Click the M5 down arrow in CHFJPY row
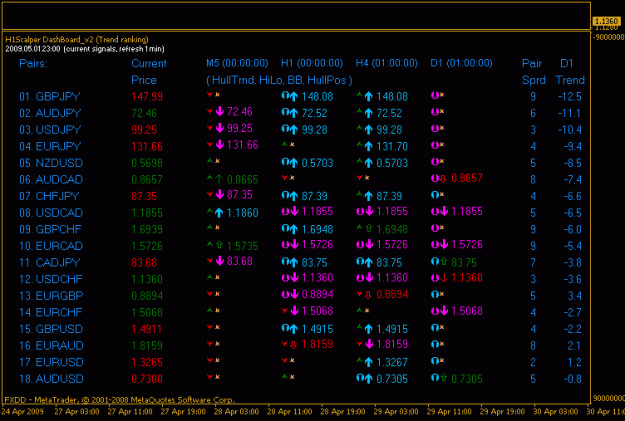The image size is (625, 421). coord(220,195)
